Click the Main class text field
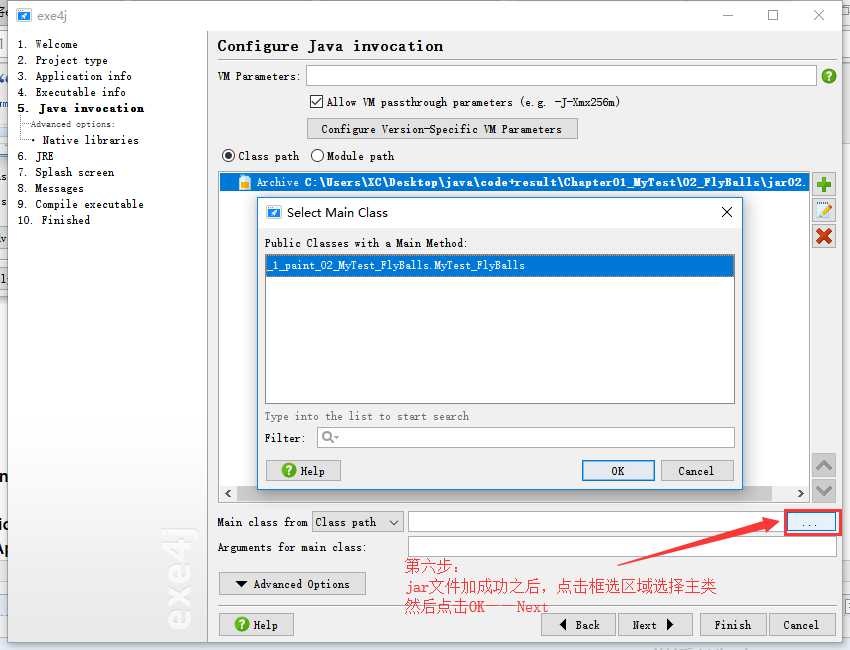 point(596,523)
